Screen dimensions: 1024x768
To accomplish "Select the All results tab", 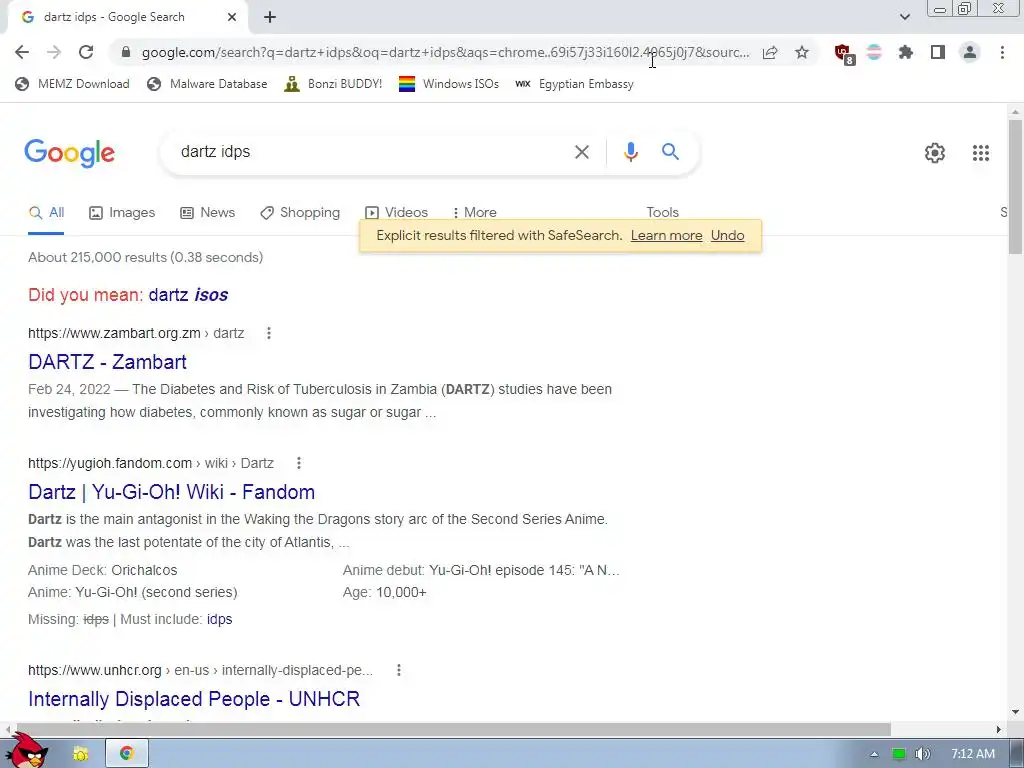I will click(46, 213).
